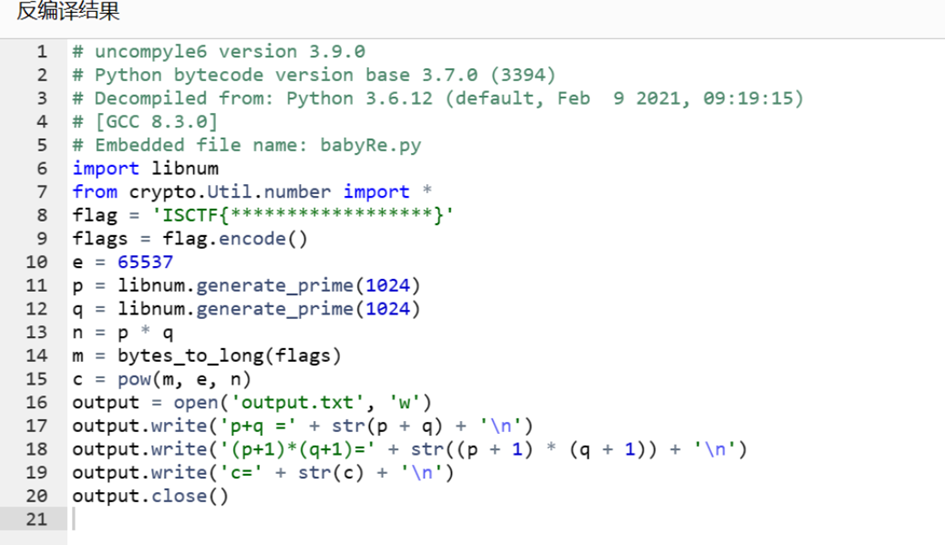Click the value 65537 on line 10
This screenshot has height=545, width=945.
coord(145,262)
